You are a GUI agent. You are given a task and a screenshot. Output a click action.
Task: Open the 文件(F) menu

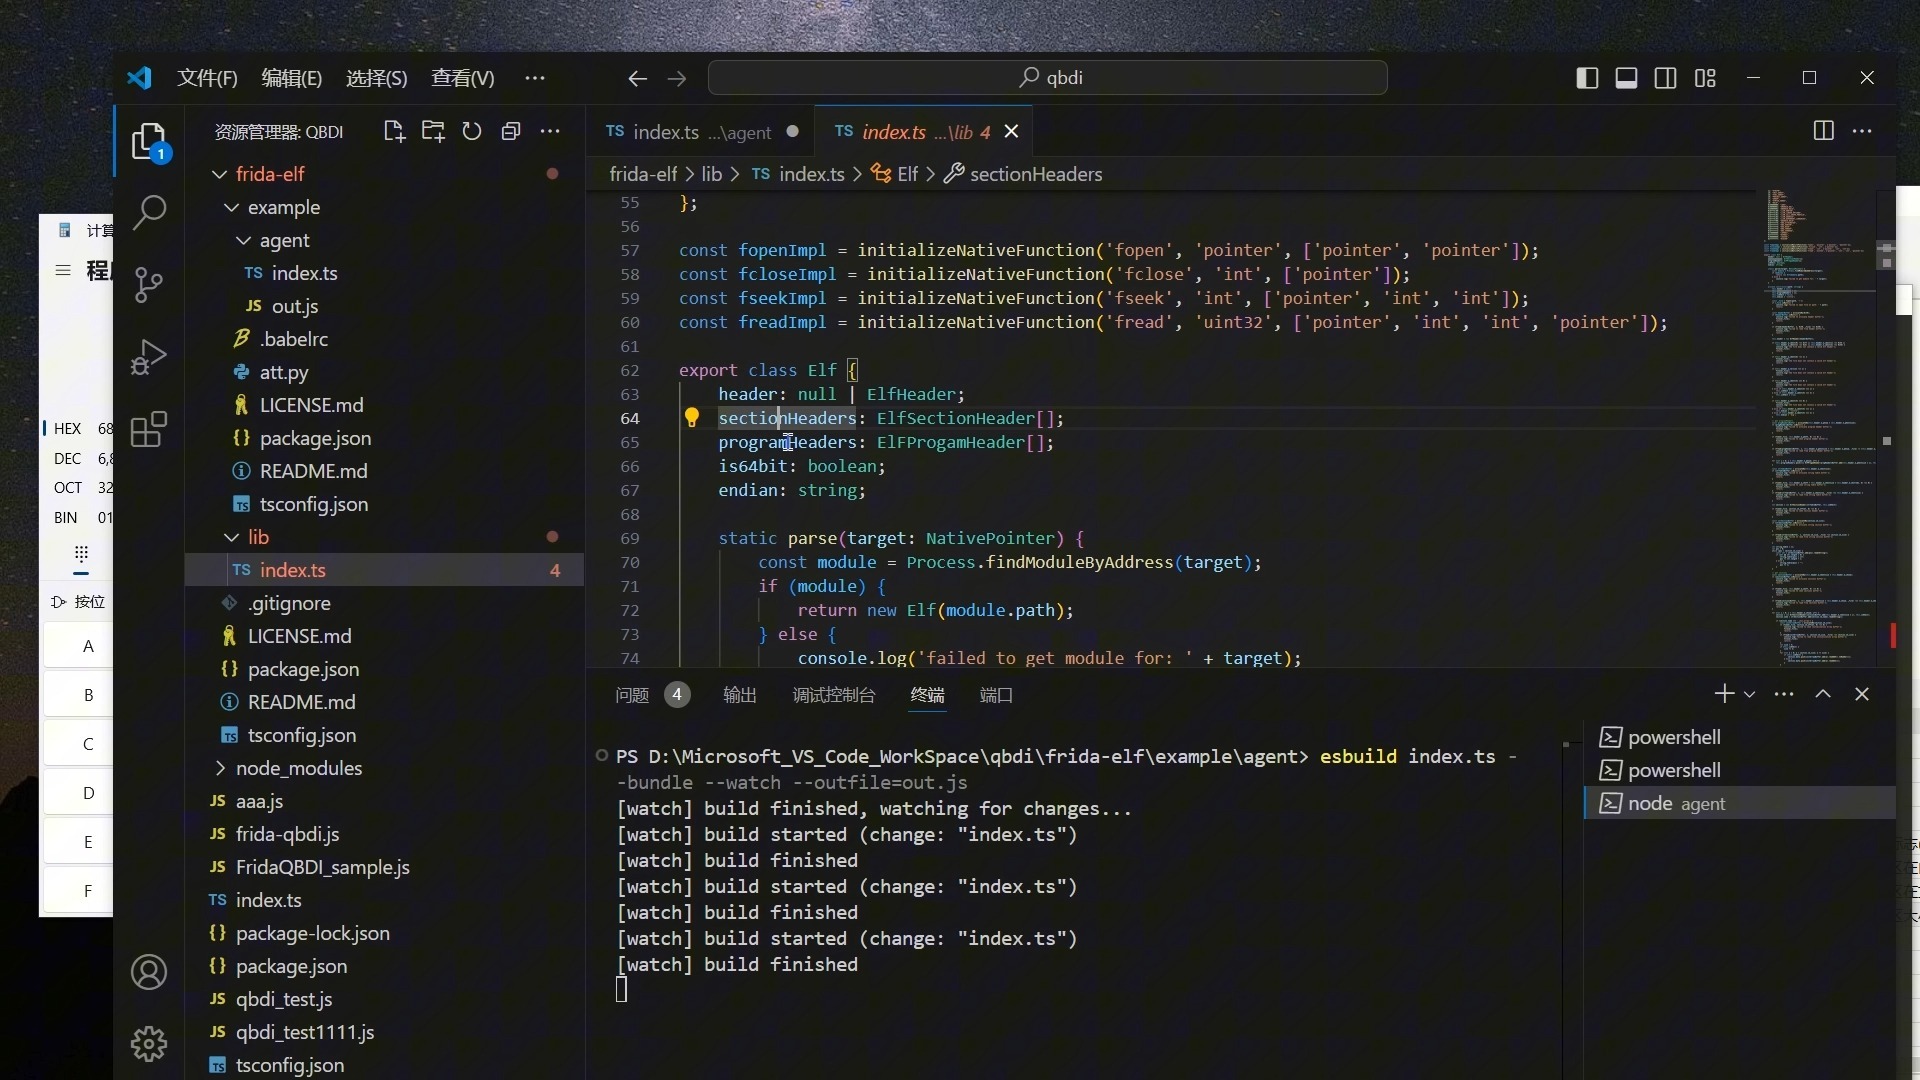pyautogui.click(x=207, y=78)
